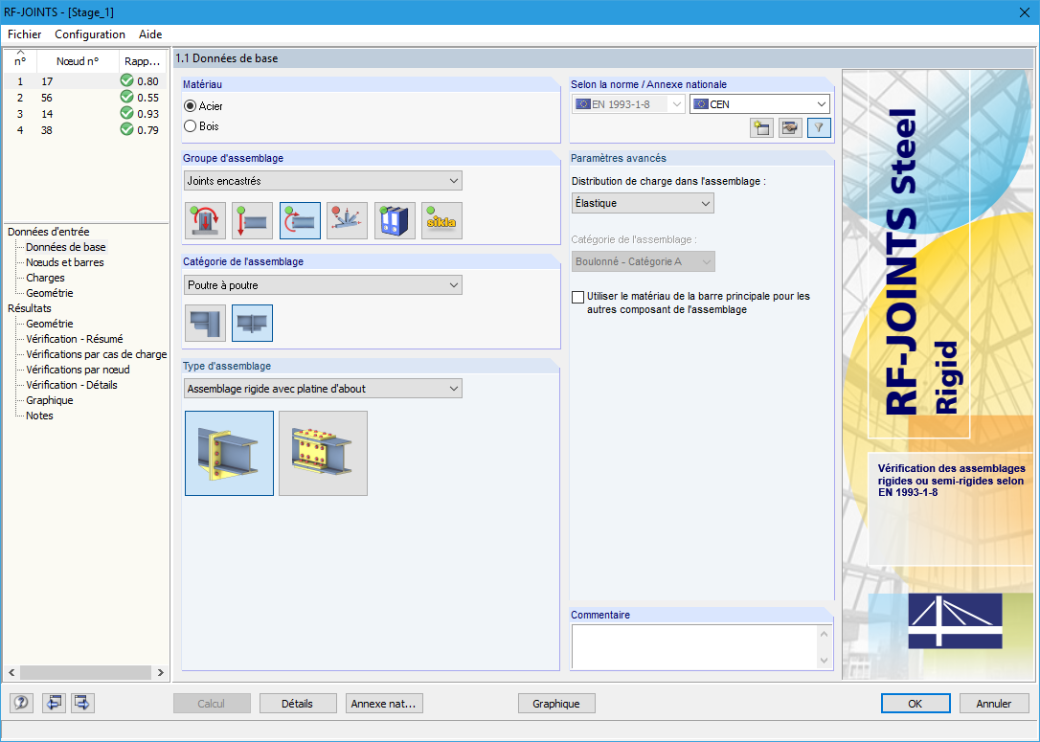
Task: Select the pinned joint group icon
Action: 253,221
